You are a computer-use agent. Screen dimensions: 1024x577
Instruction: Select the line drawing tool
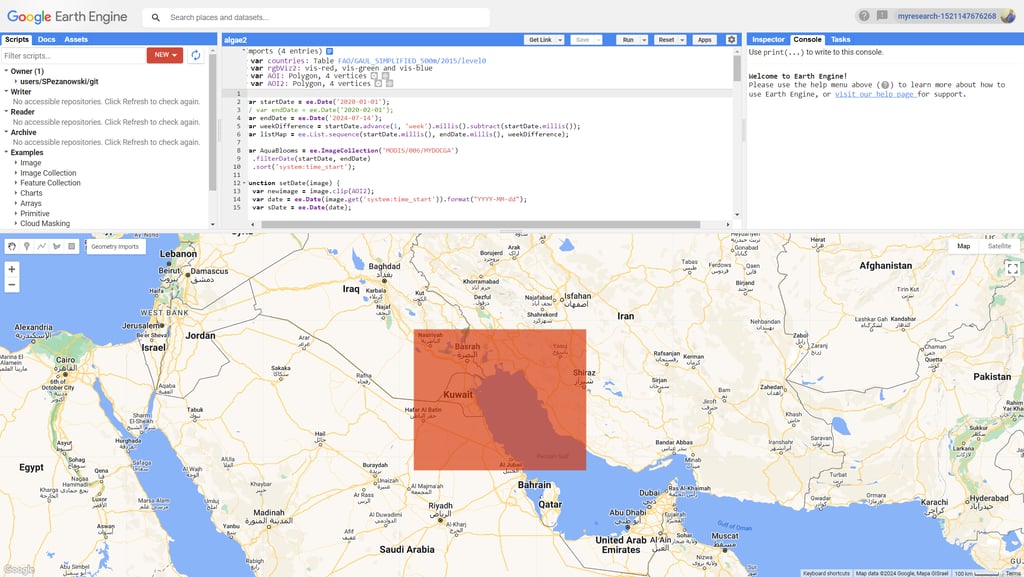(x=41, y=246)
